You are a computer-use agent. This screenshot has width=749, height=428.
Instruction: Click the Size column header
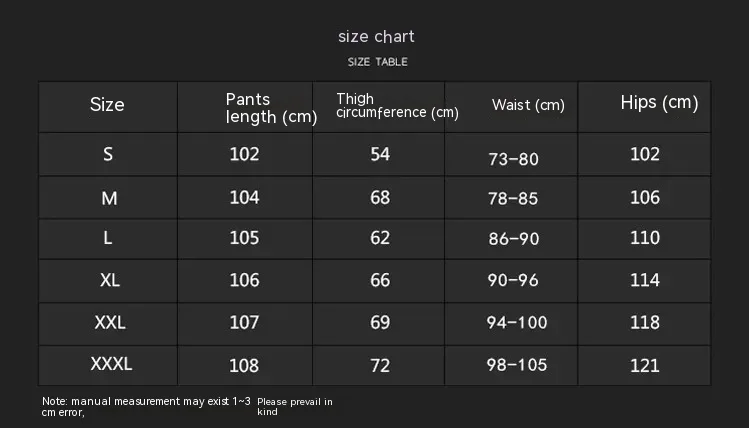[107, 105]
